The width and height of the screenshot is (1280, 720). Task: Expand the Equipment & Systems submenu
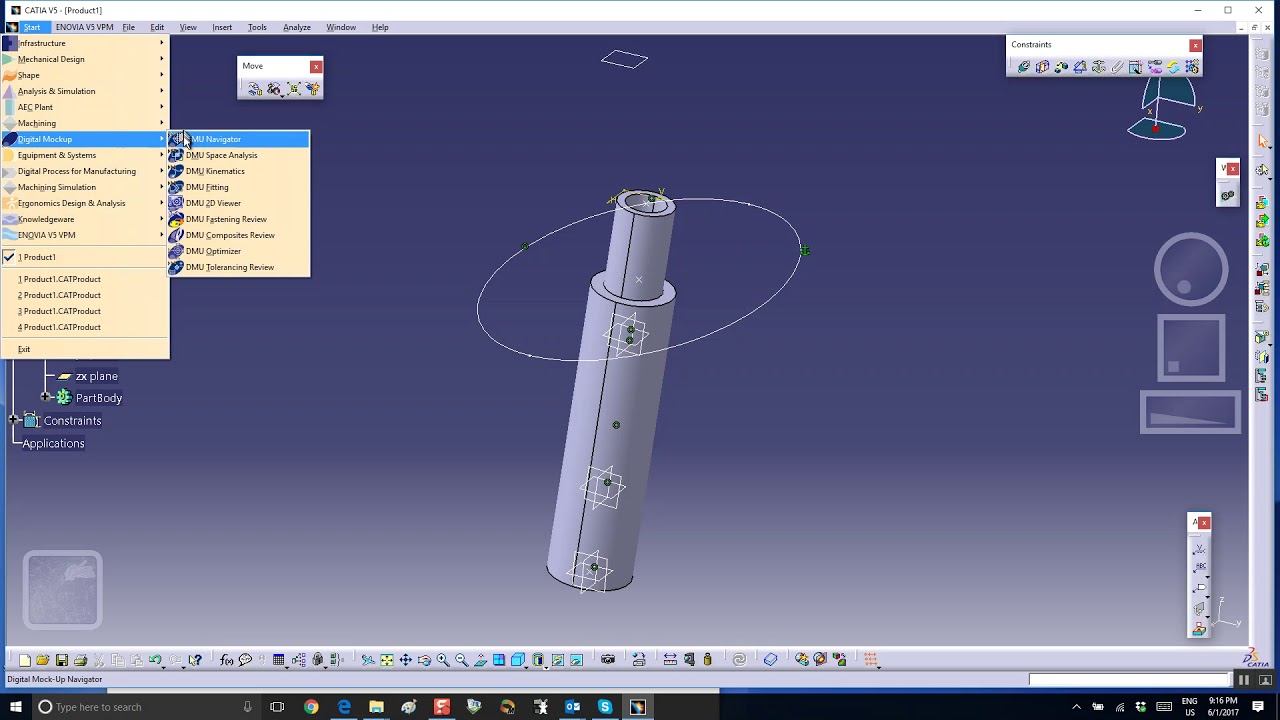tap(85, 155)
